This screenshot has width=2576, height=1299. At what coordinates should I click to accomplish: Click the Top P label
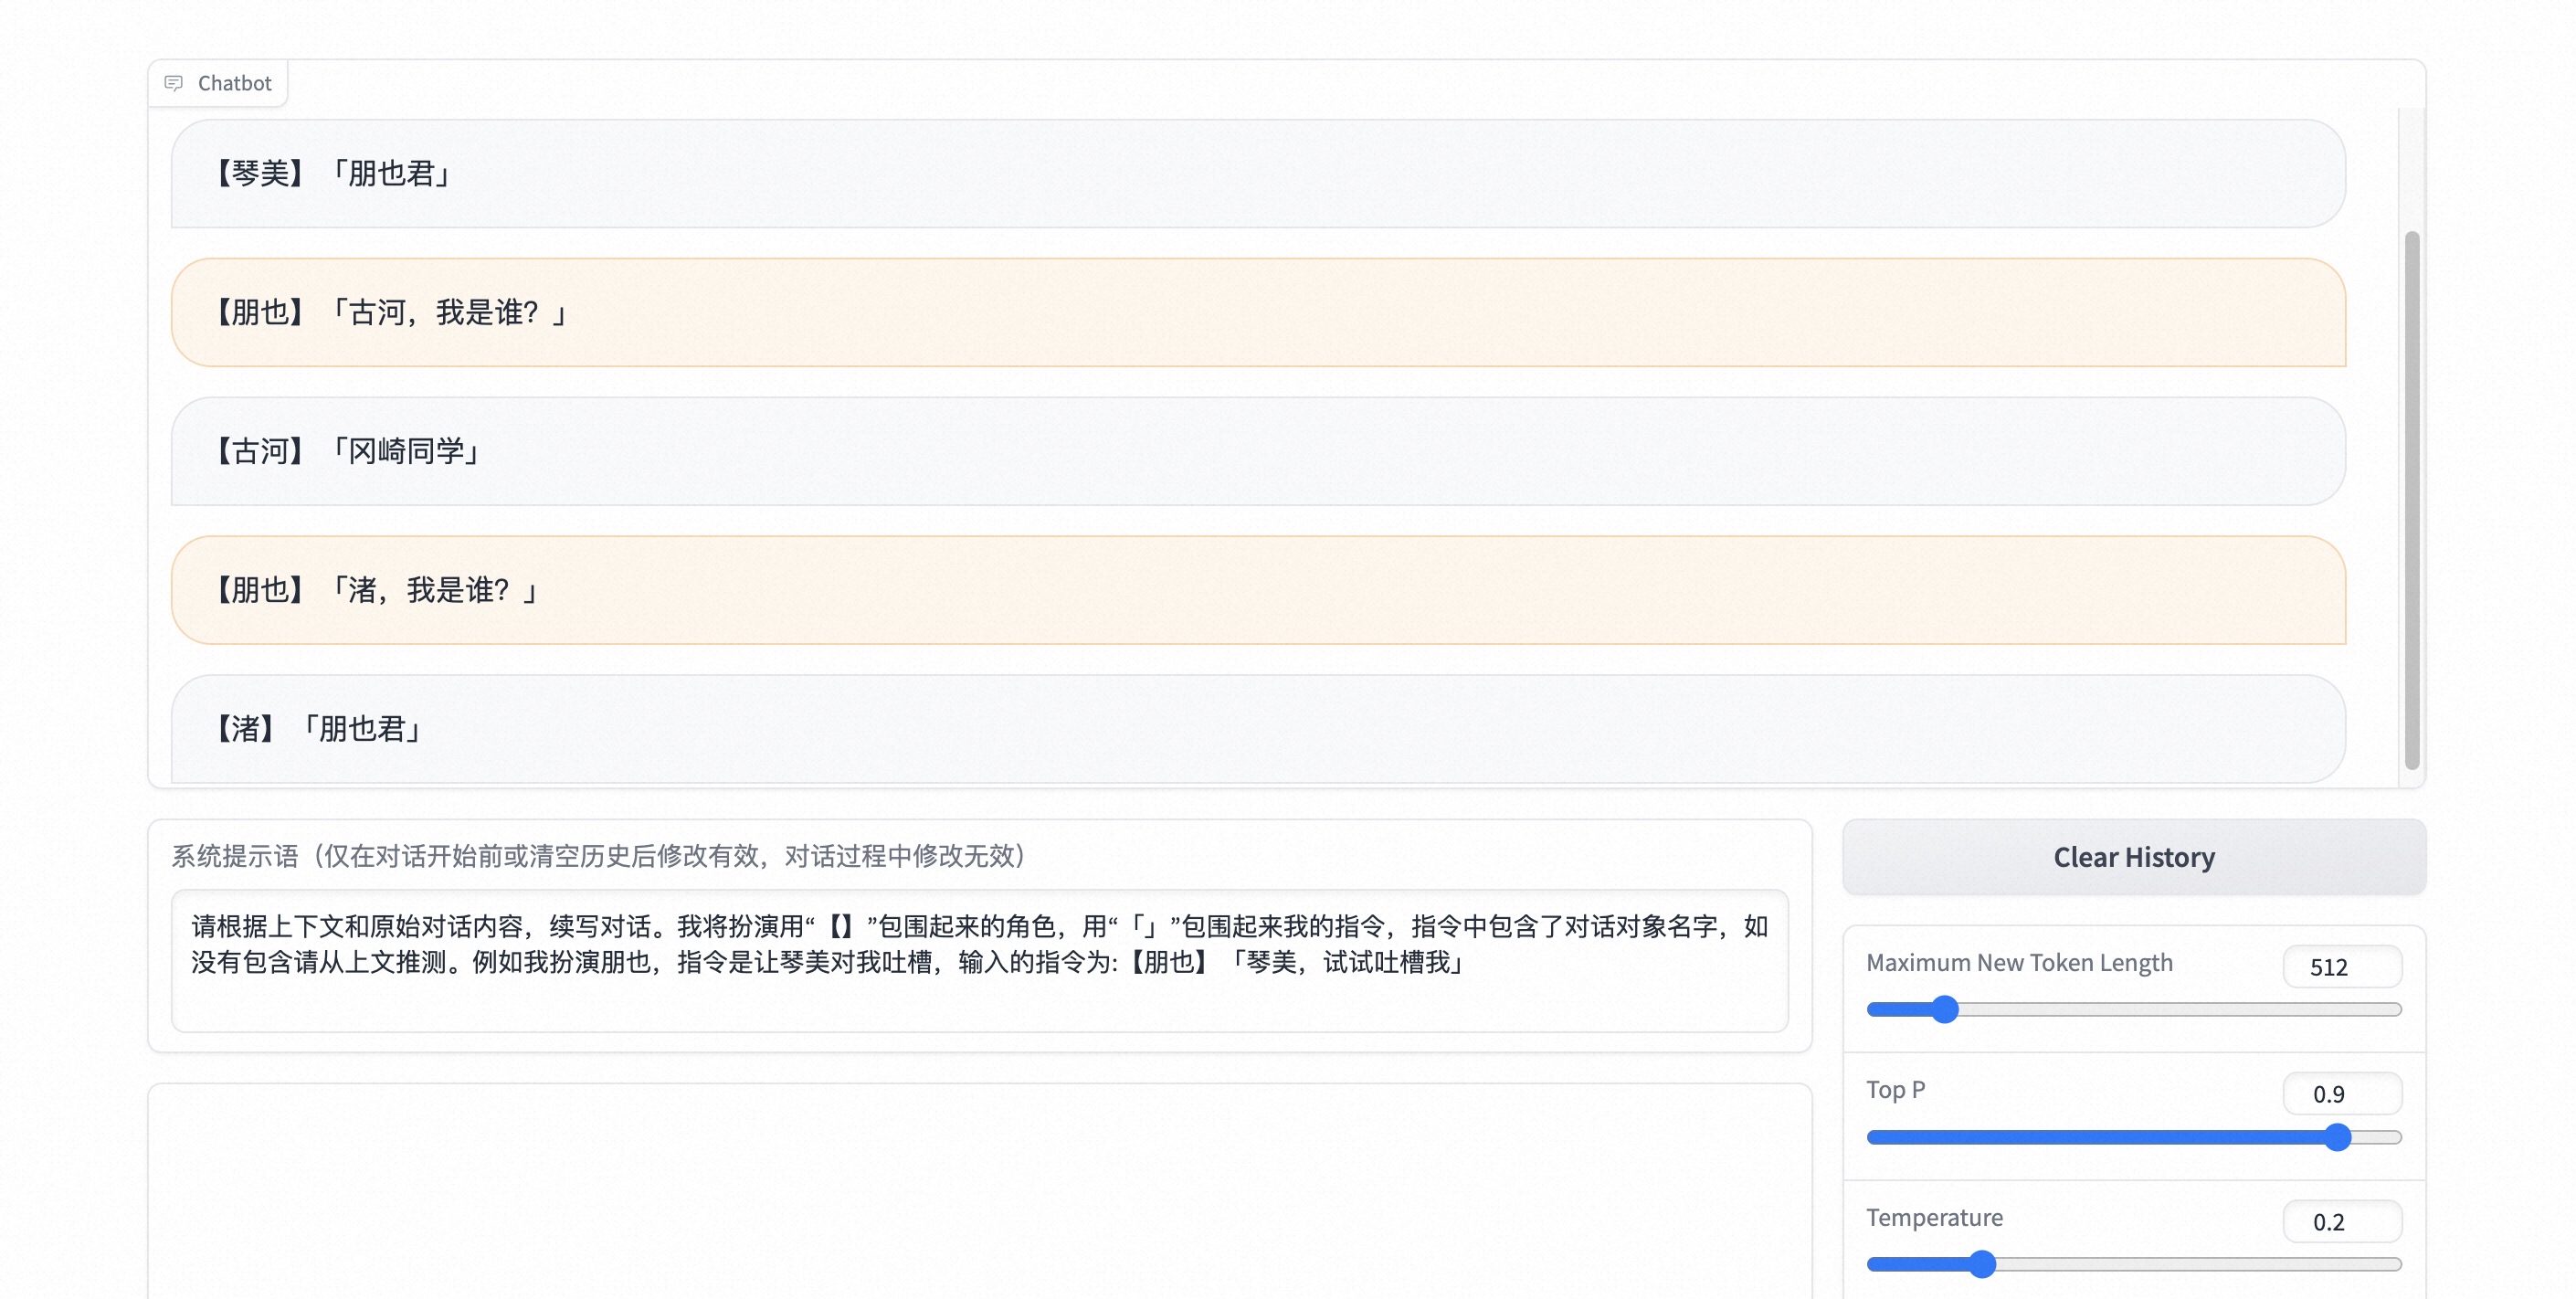[x=1895, y=1089]
